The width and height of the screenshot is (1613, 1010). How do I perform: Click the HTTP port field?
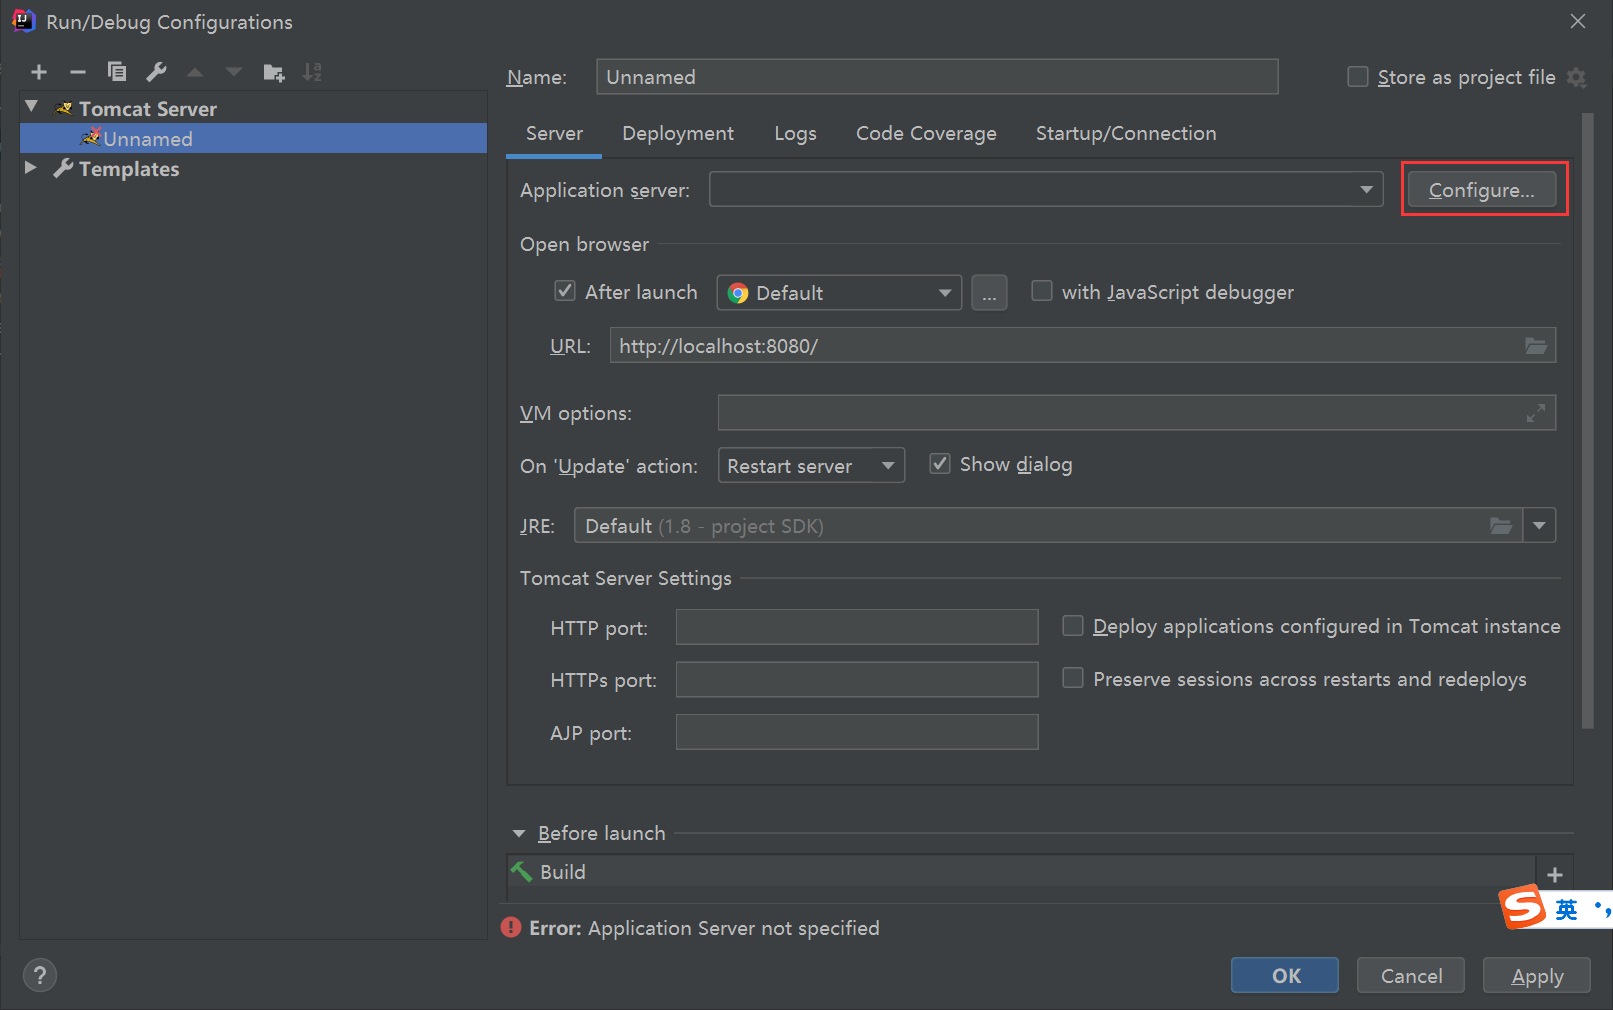[857, 627]
